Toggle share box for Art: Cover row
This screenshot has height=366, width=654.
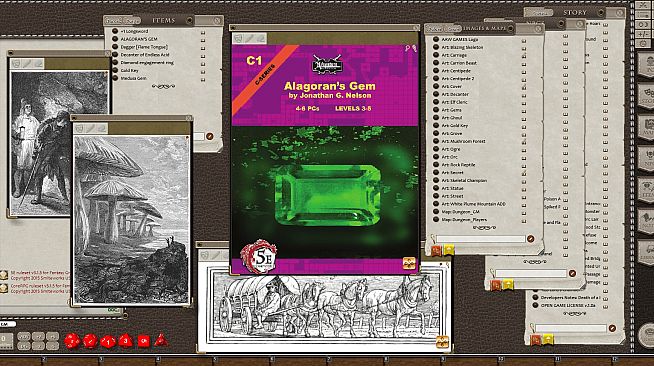tap(524, 87)
